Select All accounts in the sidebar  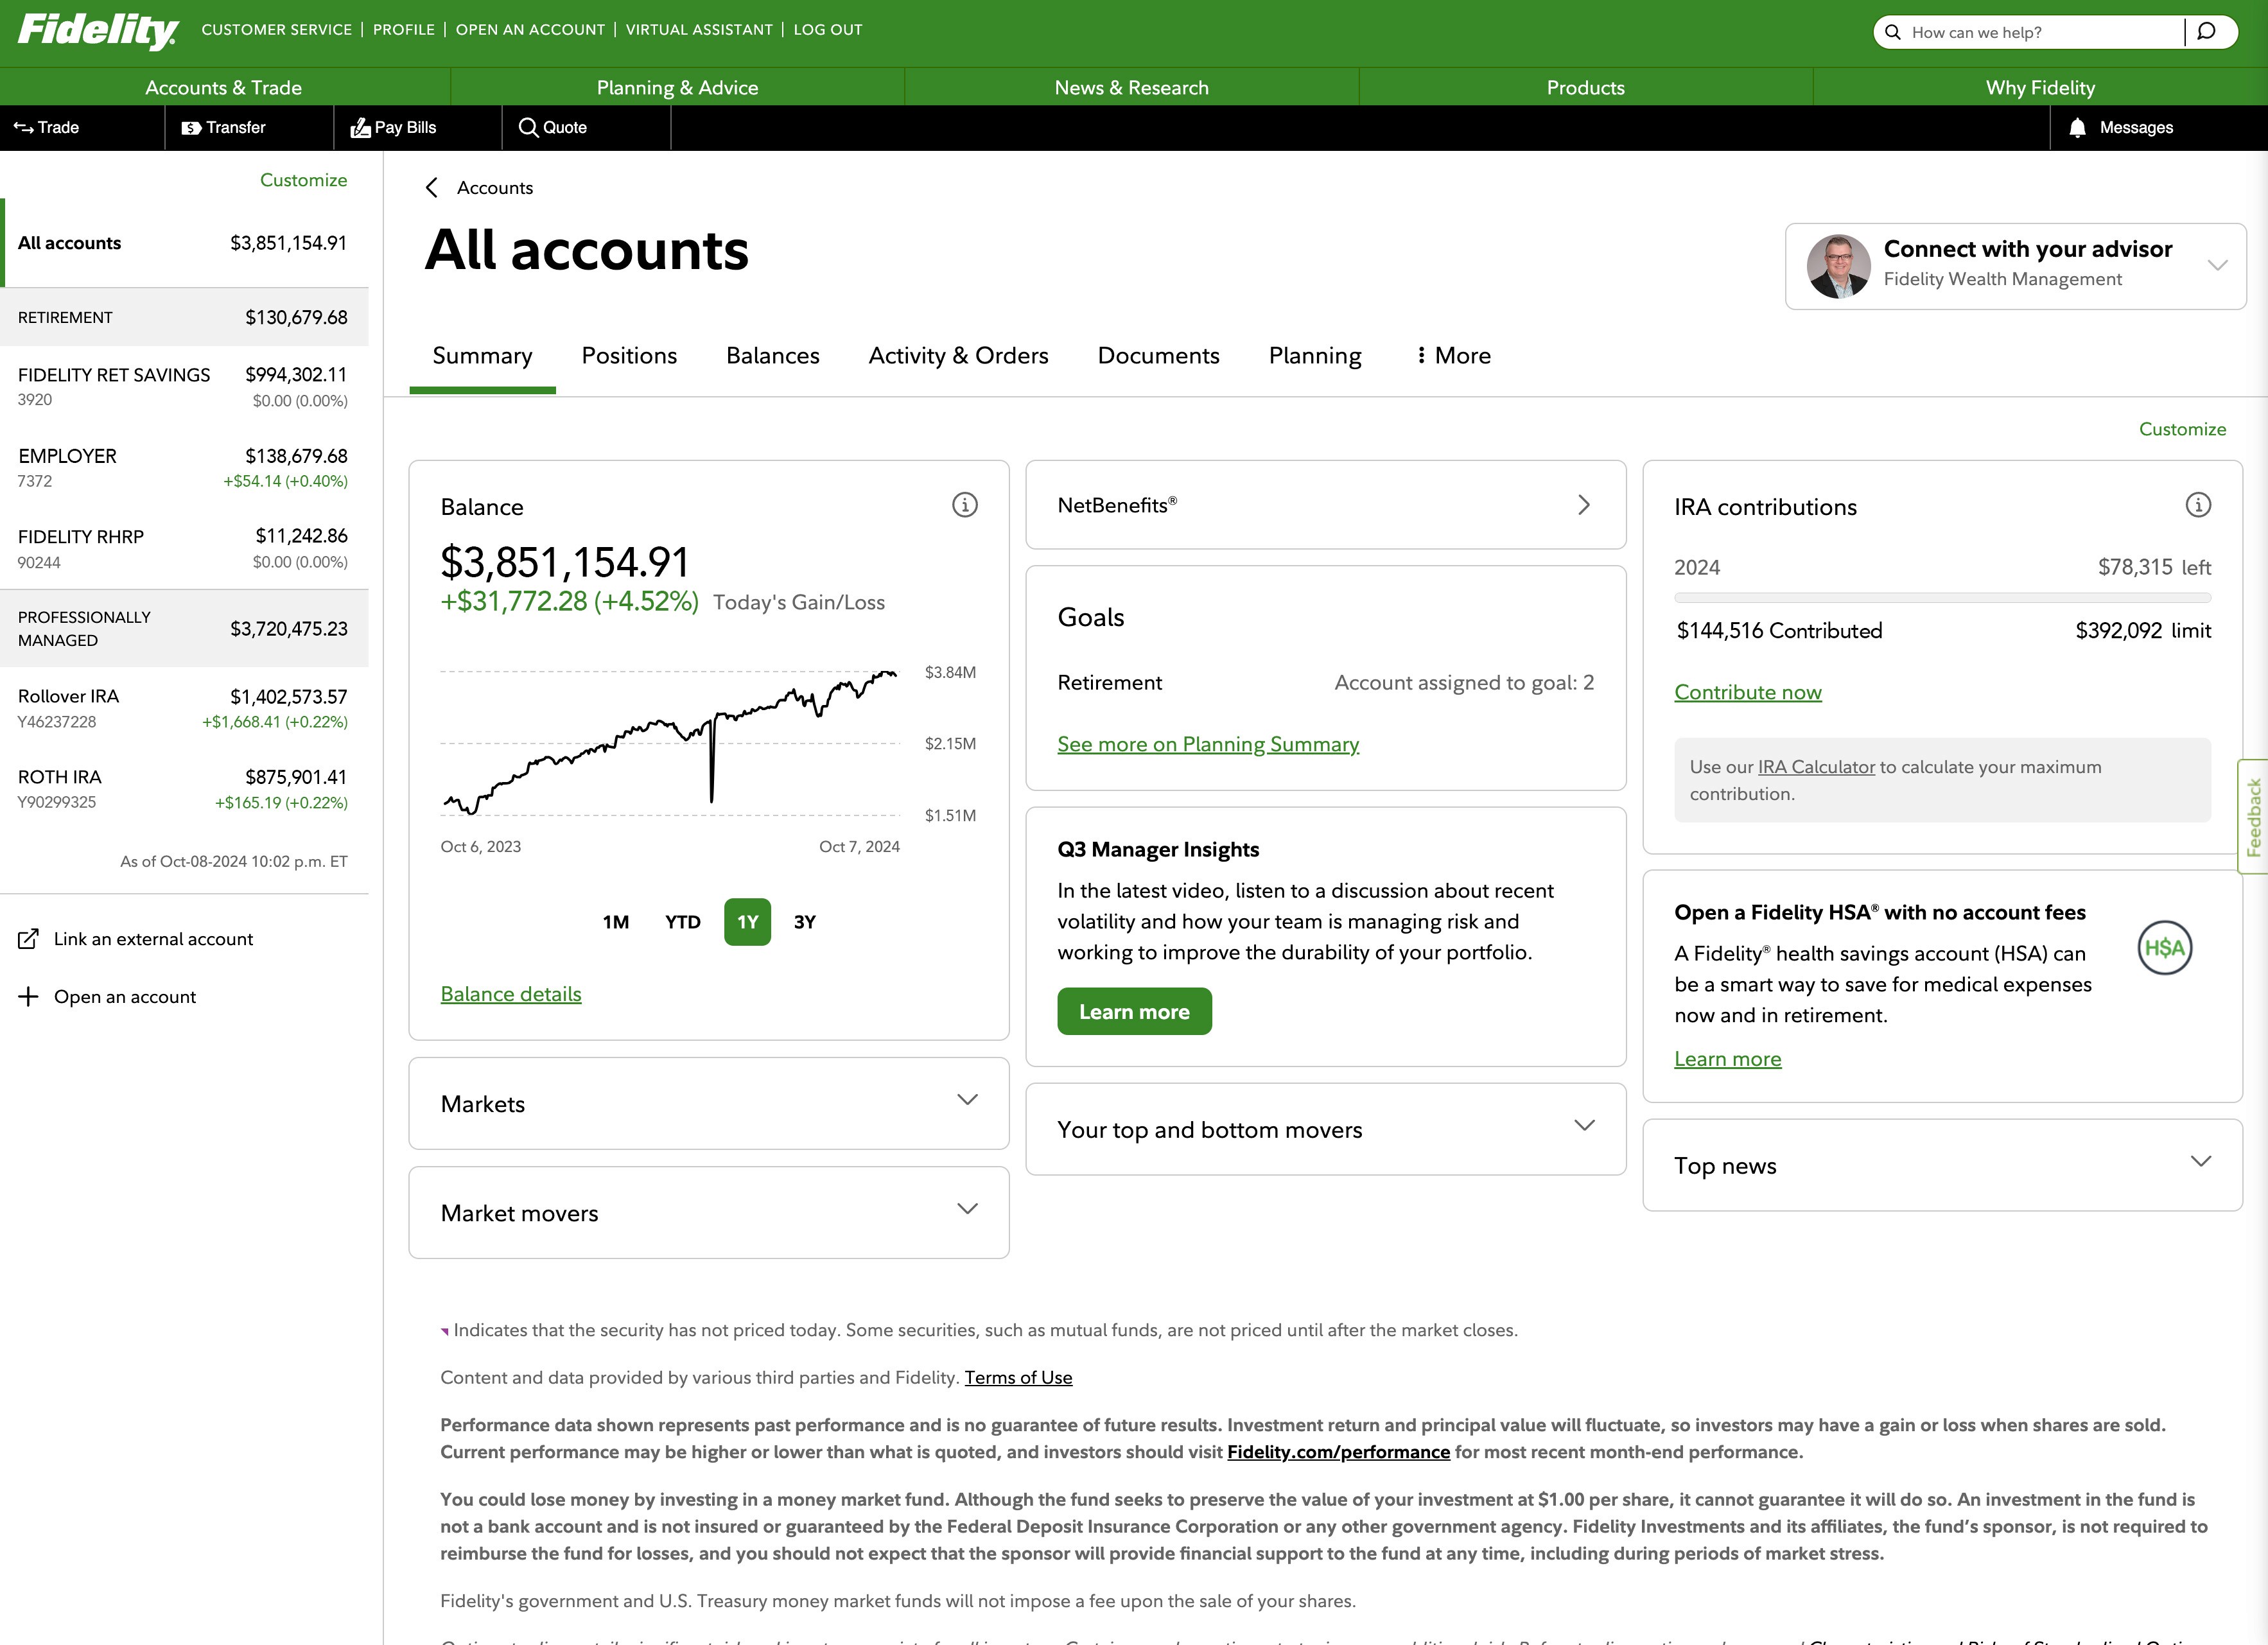click(184, 243)
